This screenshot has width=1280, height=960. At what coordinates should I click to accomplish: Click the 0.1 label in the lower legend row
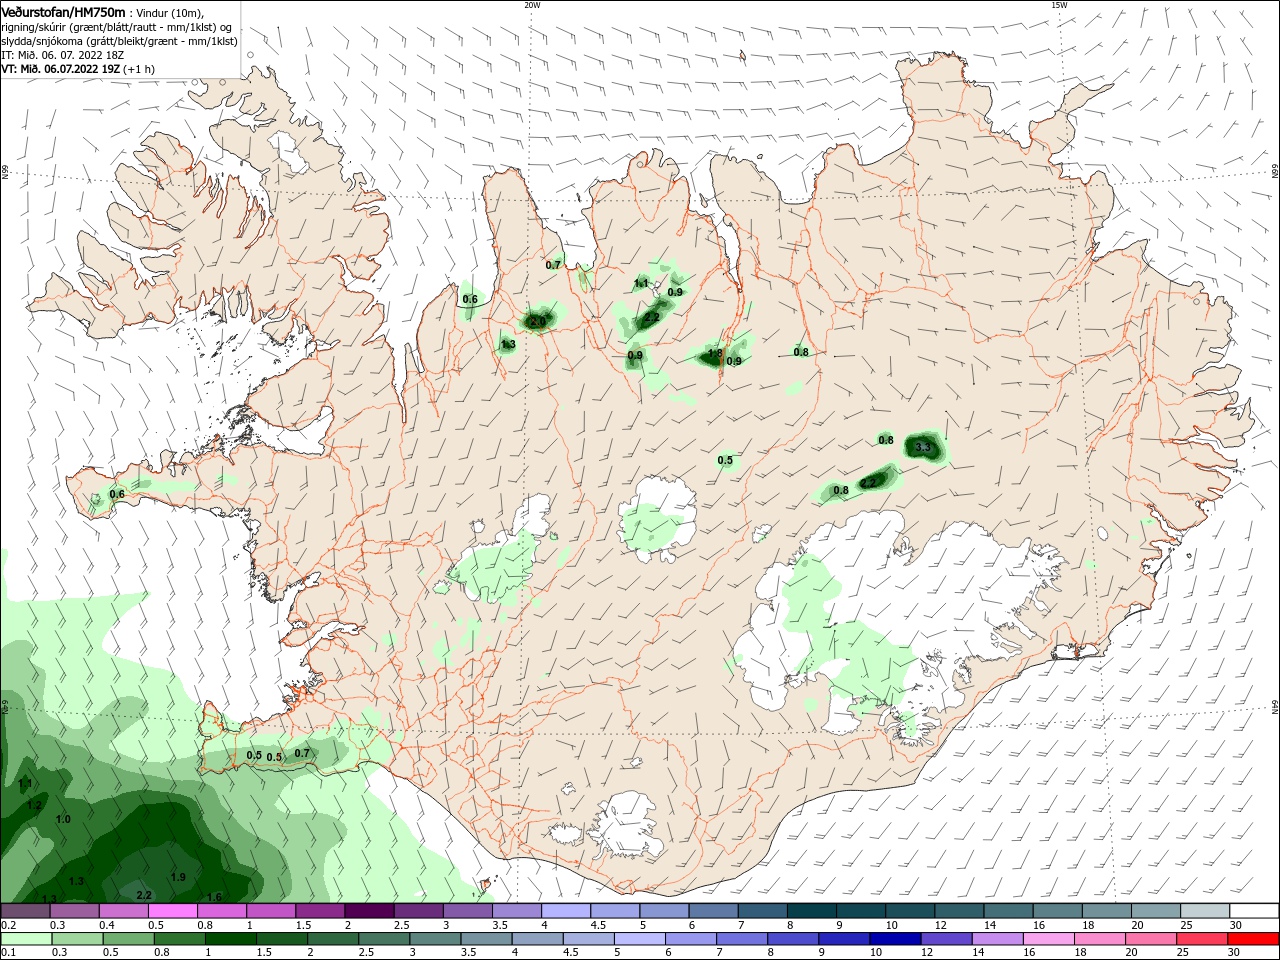click(8, 952)
